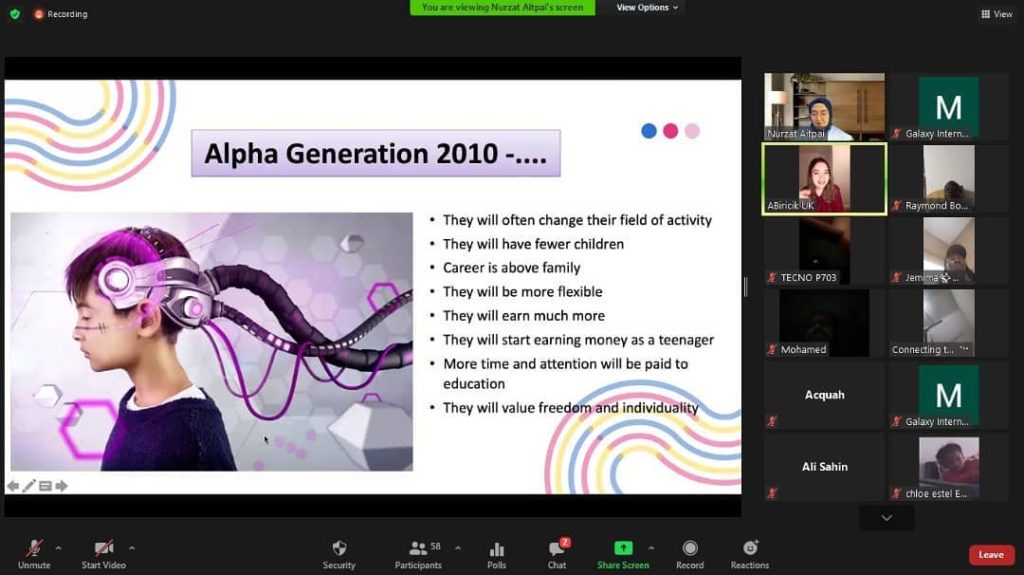Select Raymond Bo... participant tile
This screenshot has width=1024, height=575.
(949, 179)
